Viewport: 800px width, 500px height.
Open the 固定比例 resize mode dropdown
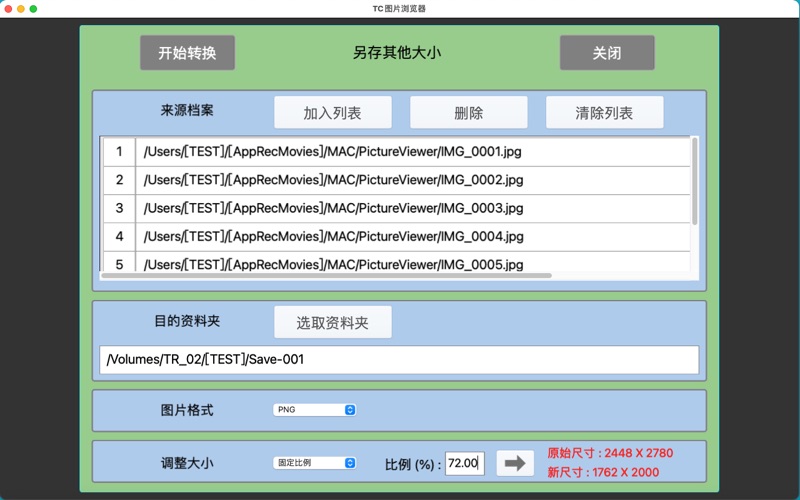(314, 463)
